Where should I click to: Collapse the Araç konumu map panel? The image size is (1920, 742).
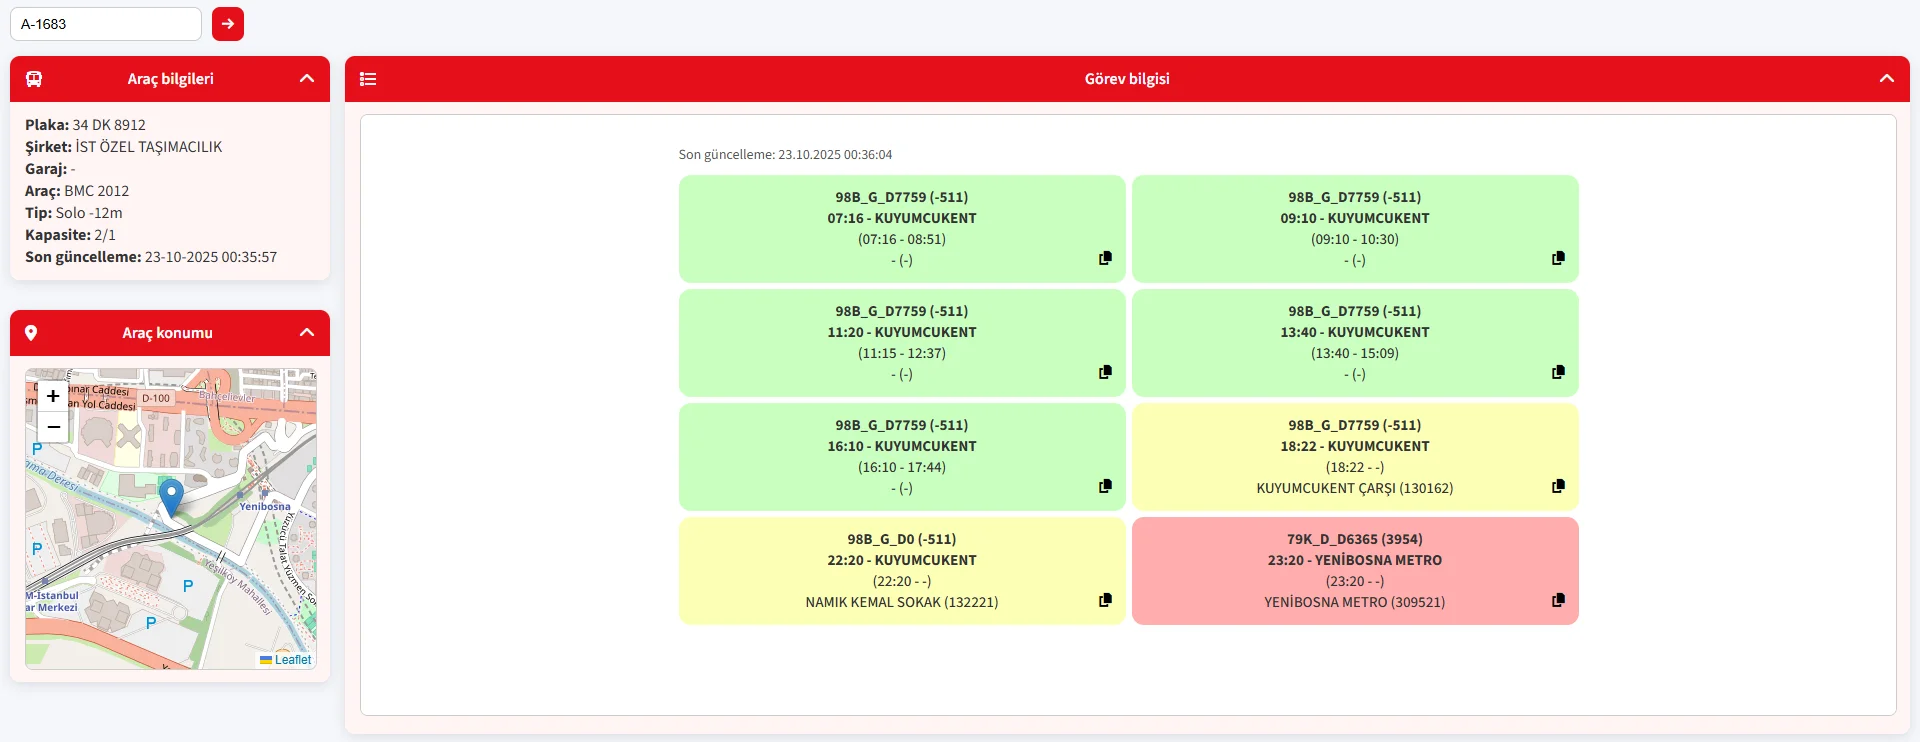pyautogui.click(x=307, y=333)
